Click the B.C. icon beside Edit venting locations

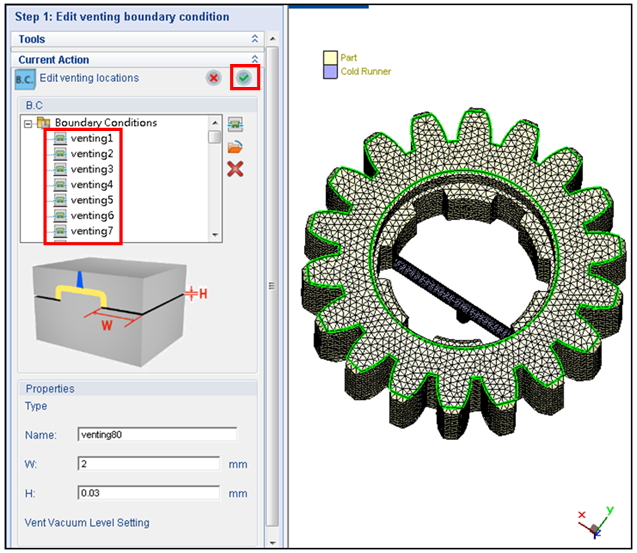[25, 79]
